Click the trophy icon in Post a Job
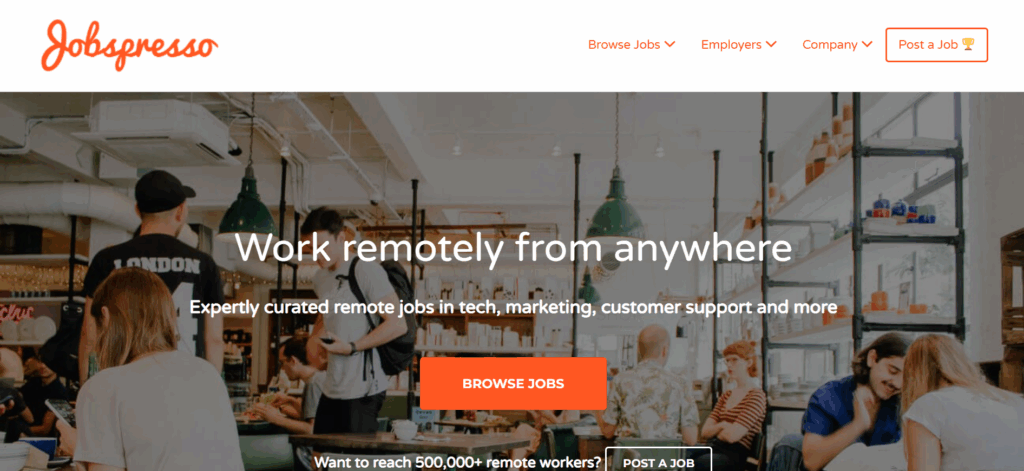The width and height of the screenshot is (1024, 471). point(968,44)
